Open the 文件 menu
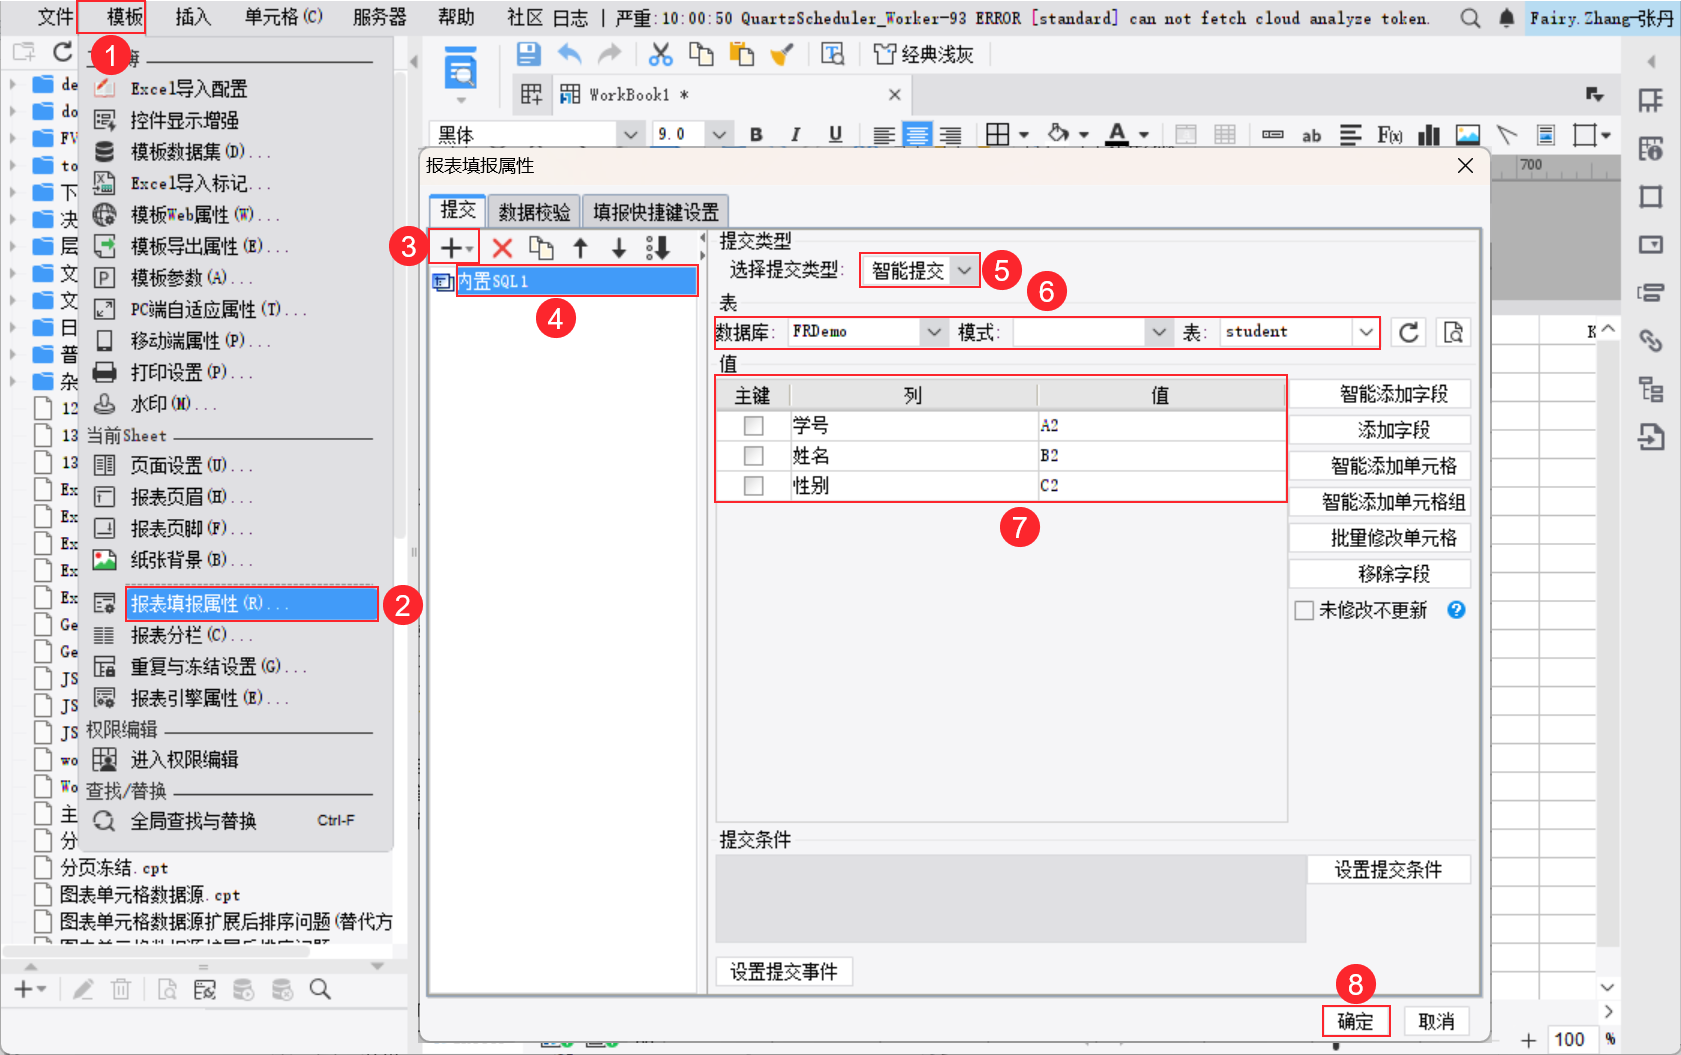This screenshot has width=1681, height=1055. pos(55,17)
